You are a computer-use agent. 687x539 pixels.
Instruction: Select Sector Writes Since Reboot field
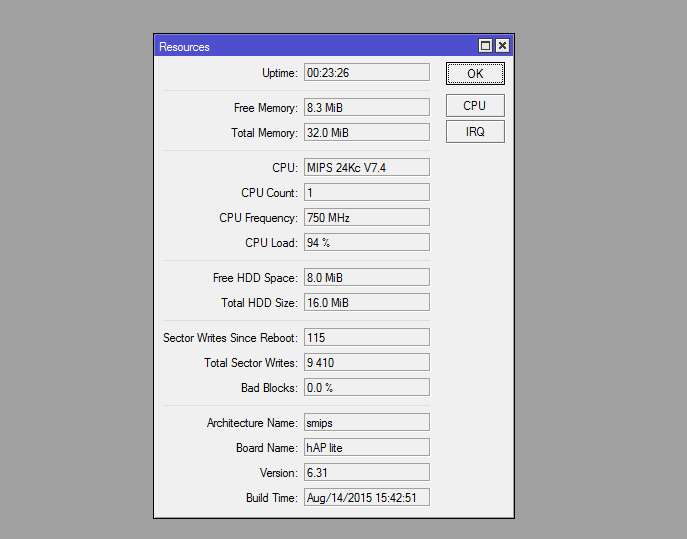[366, 338]
